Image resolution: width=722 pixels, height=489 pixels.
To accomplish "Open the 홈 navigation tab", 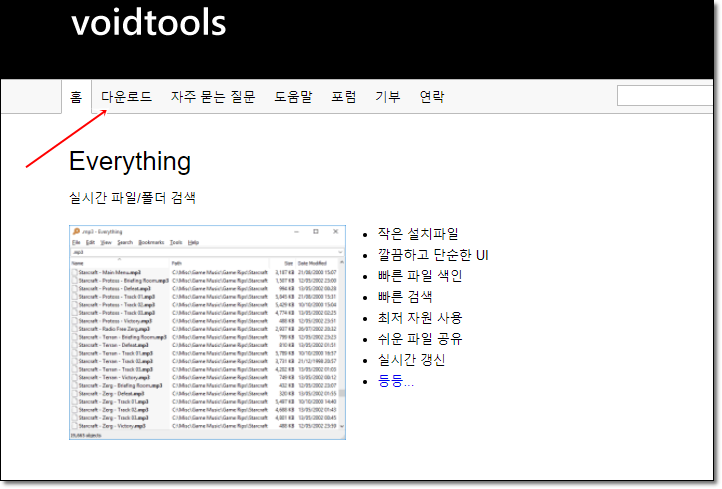I will 76,97.
